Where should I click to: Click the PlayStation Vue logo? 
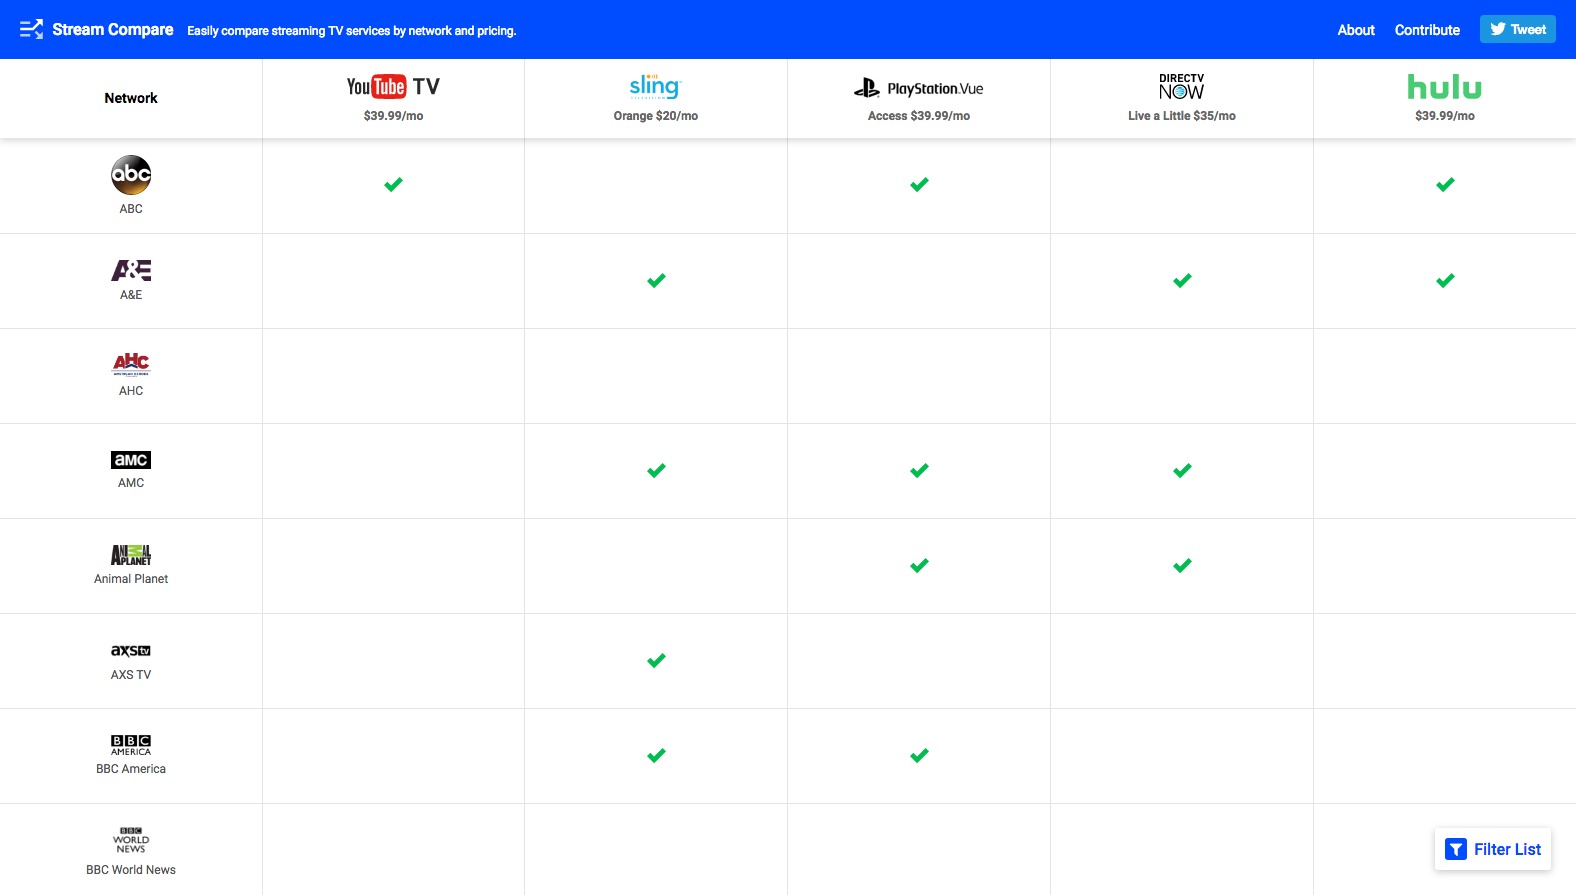(x=918, y=88)
